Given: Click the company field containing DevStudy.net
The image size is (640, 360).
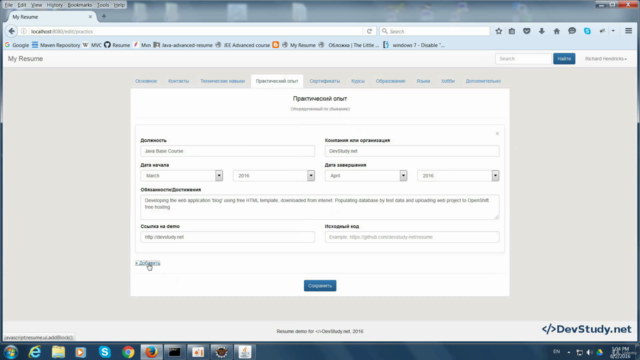Looking at the screenshot, I should [412, 151].
